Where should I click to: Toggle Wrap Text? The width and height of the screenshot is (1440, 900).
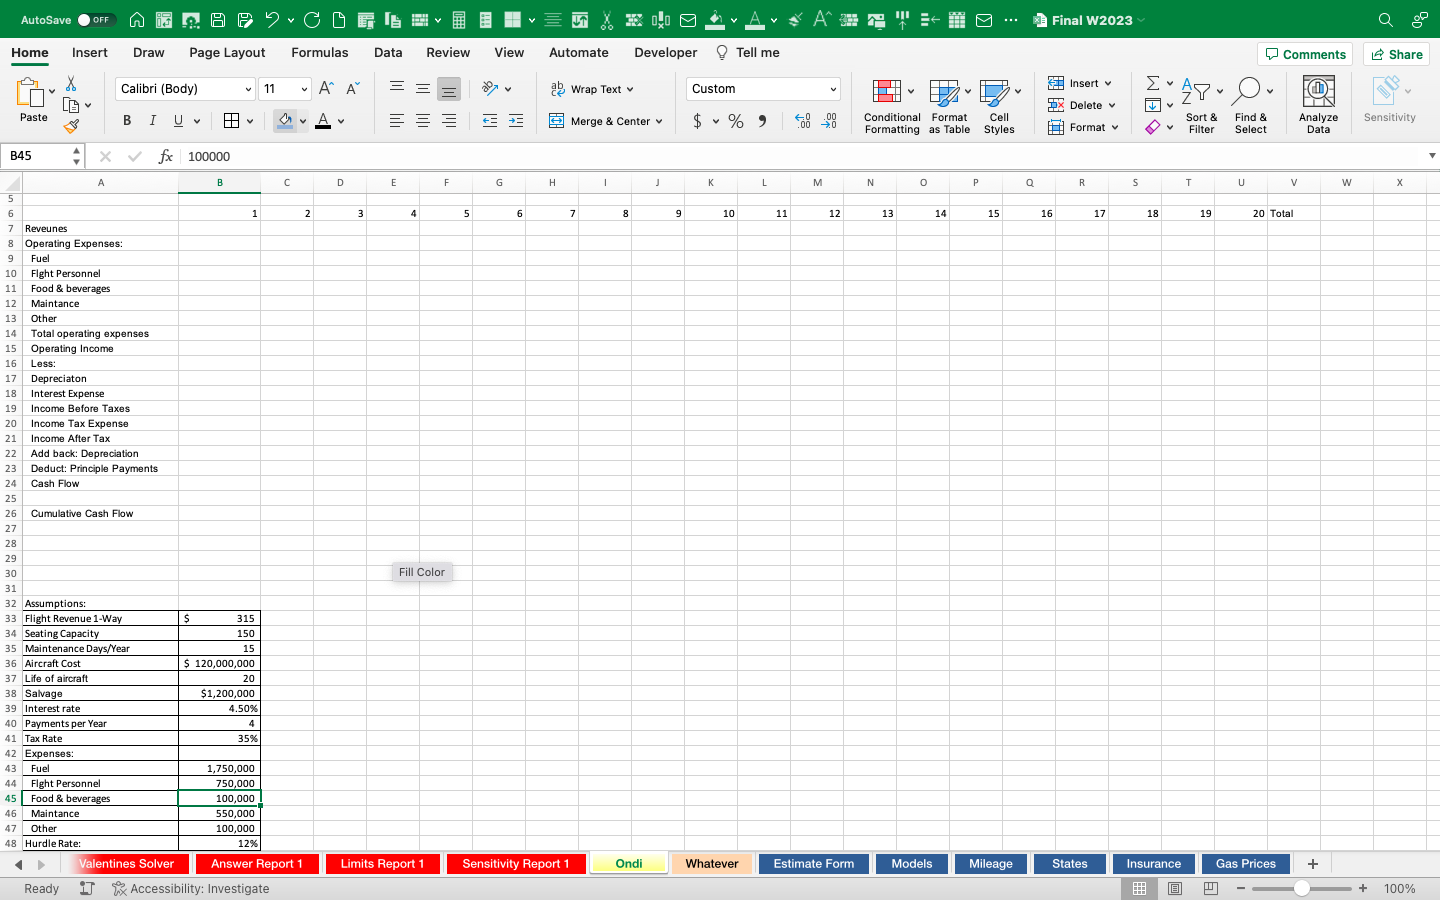[x=592, y=89]
